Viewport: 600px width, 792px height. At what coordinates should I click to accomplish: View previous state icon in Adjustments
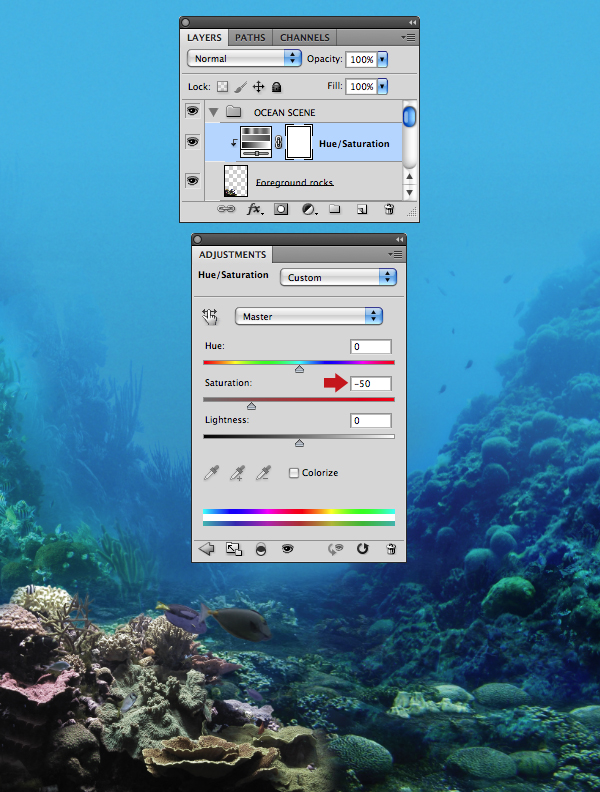(x=335, y=549)
